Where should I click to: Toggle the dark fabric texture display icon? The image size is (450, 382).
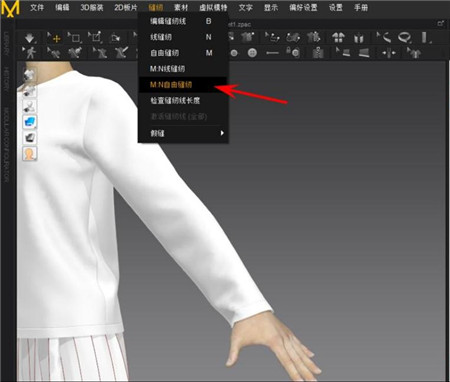pos(30,138)
